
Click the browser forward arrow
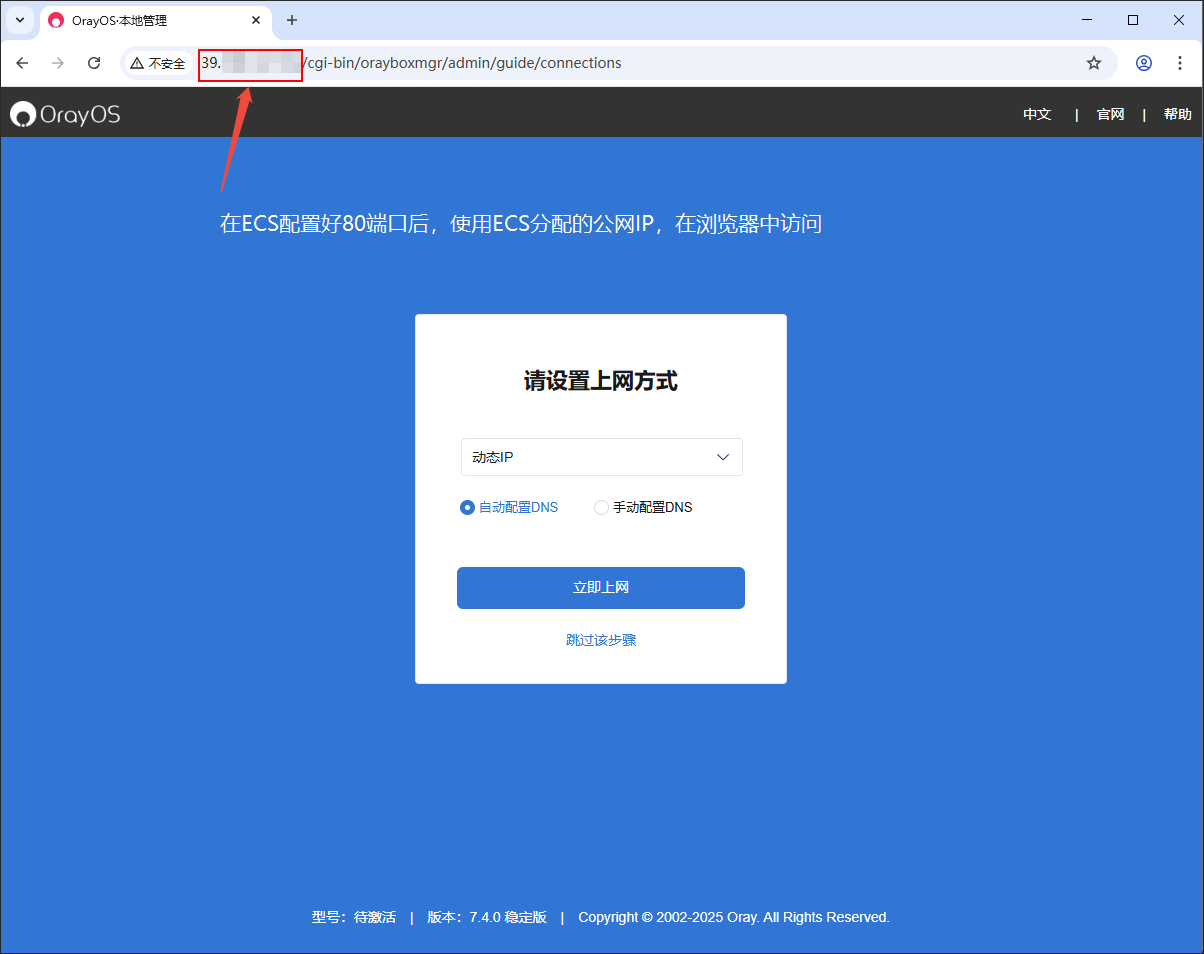point(58,63)
